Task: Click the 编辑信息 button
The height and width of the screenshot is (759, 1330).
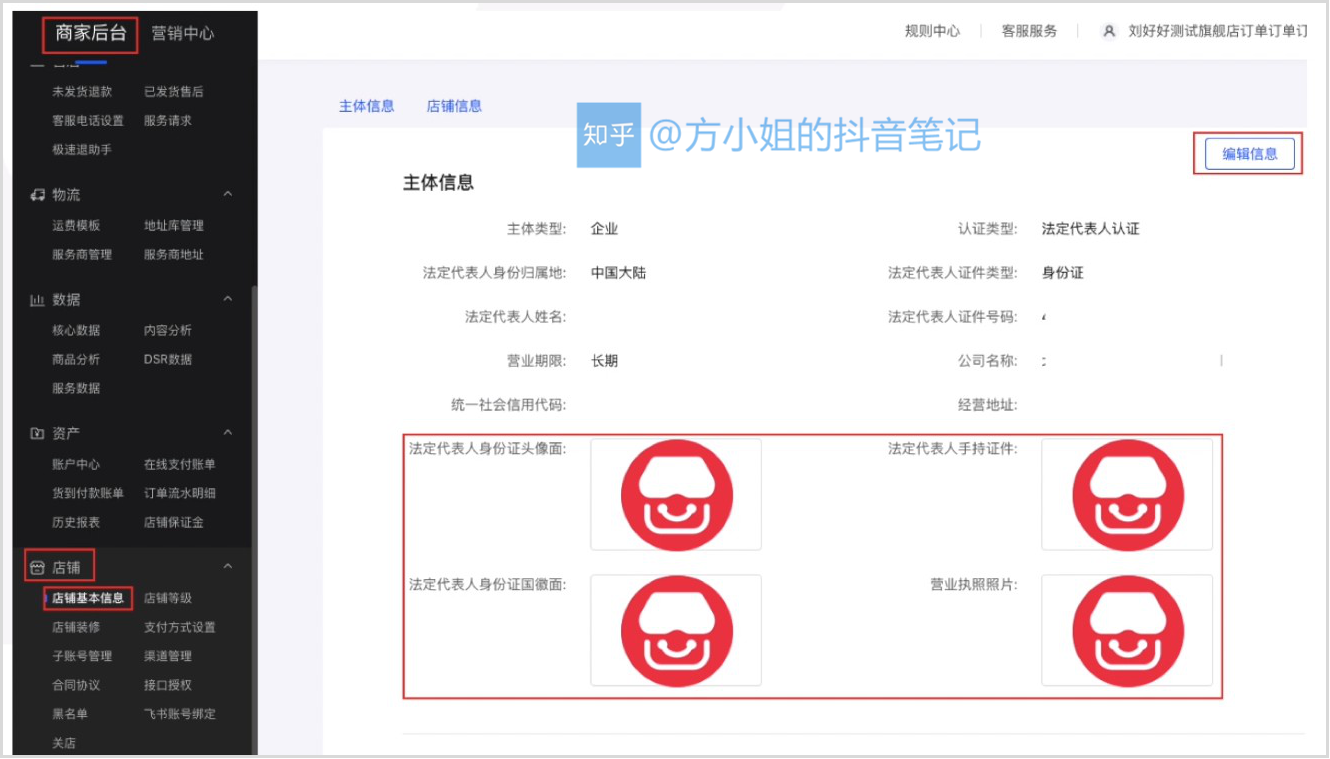Action: point(1250,154)
